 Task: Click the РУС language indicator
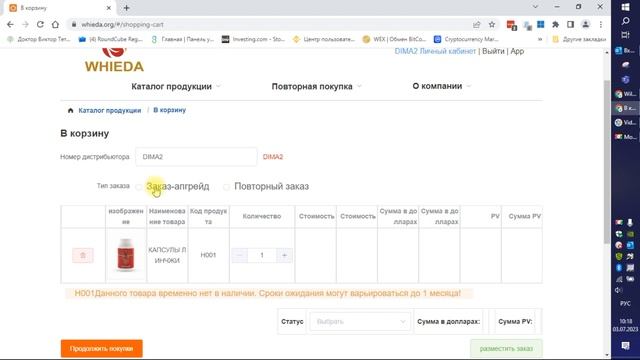(625, 304)
